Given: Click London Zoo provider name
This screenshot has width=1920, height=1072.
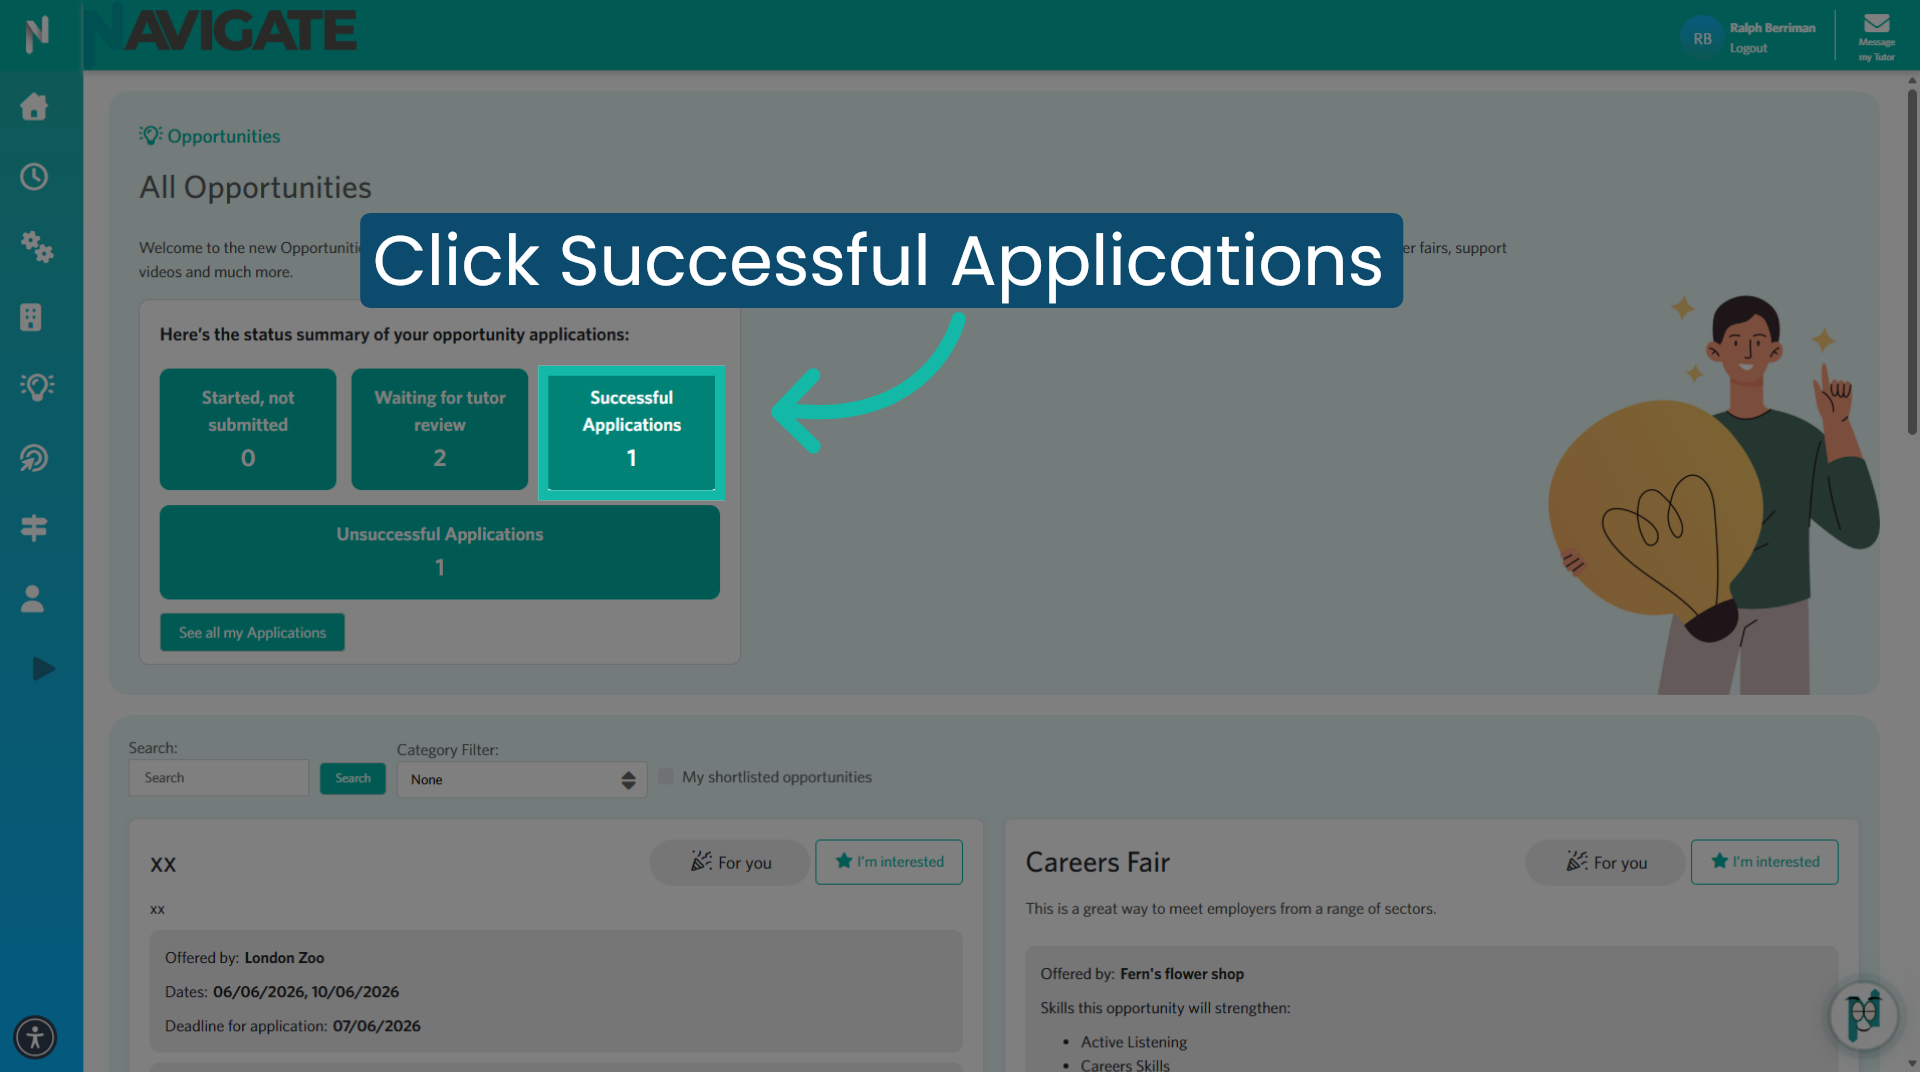Looking at the screenshot, I should [x=284, y=958].
